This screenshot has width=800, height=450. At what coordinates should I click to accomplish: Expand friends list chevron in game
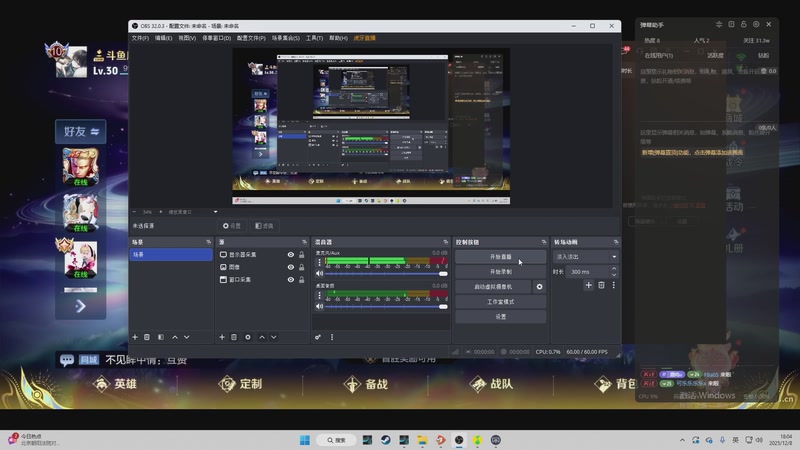pos(80,306)
